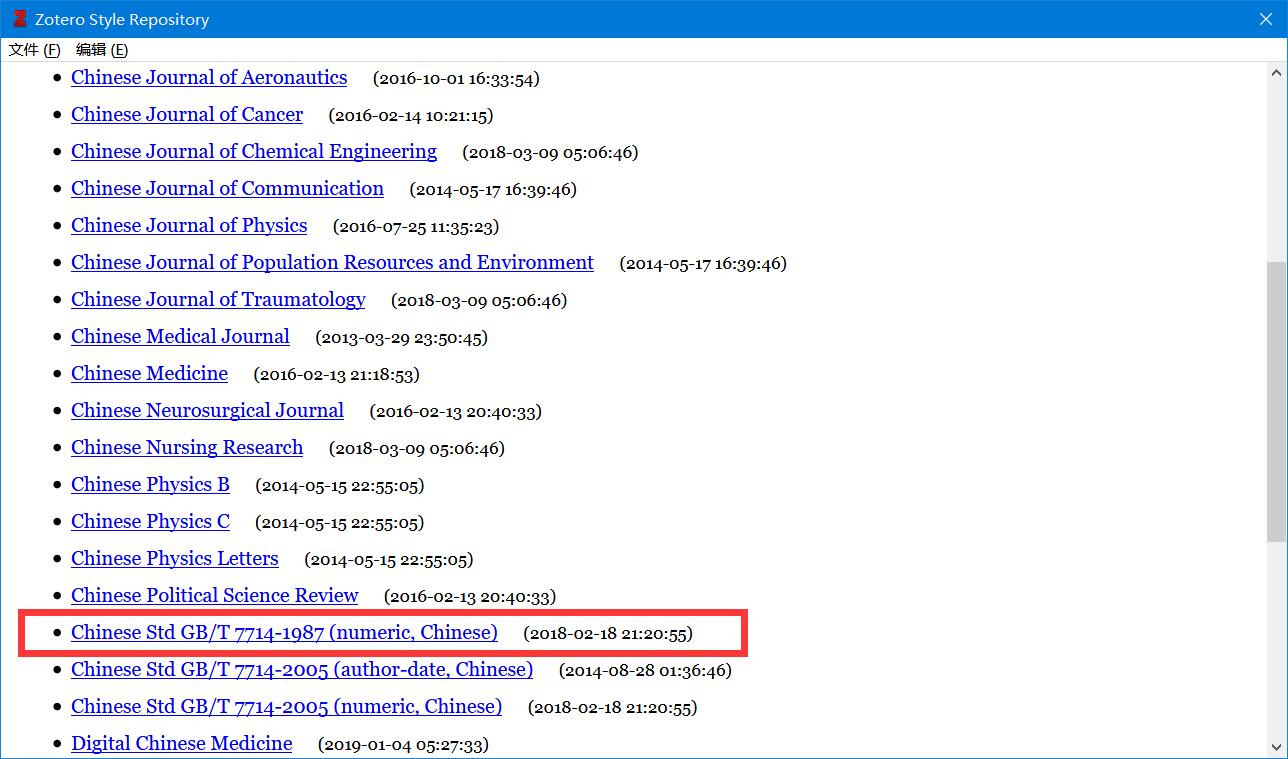Click the scrollbar up arrow
1288x759 pixels.
point(1277,73)
